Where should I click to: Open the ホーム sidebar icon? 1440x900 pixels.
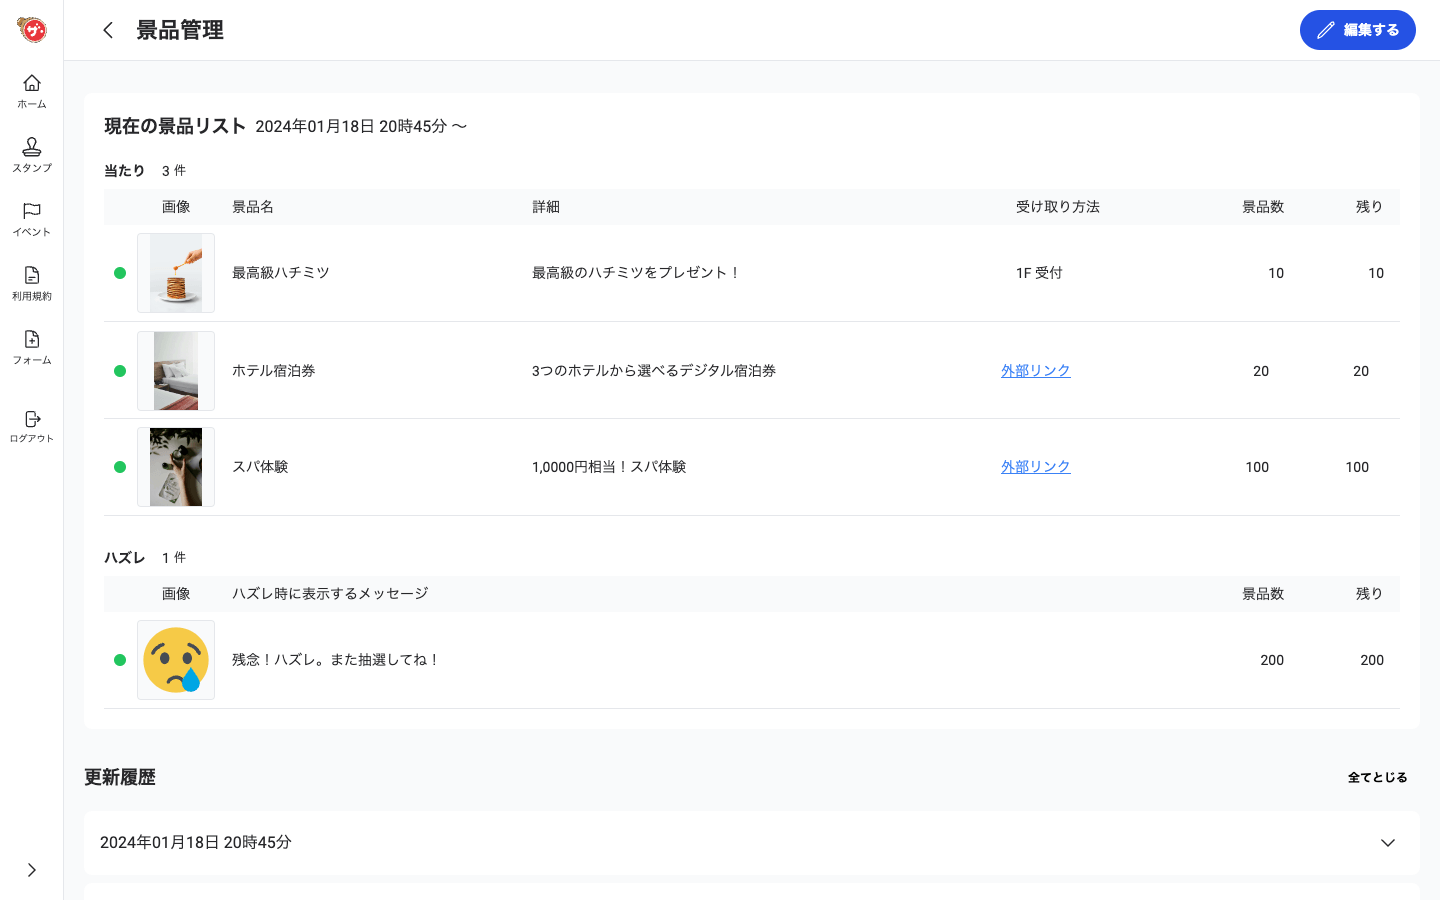[31, 90]
